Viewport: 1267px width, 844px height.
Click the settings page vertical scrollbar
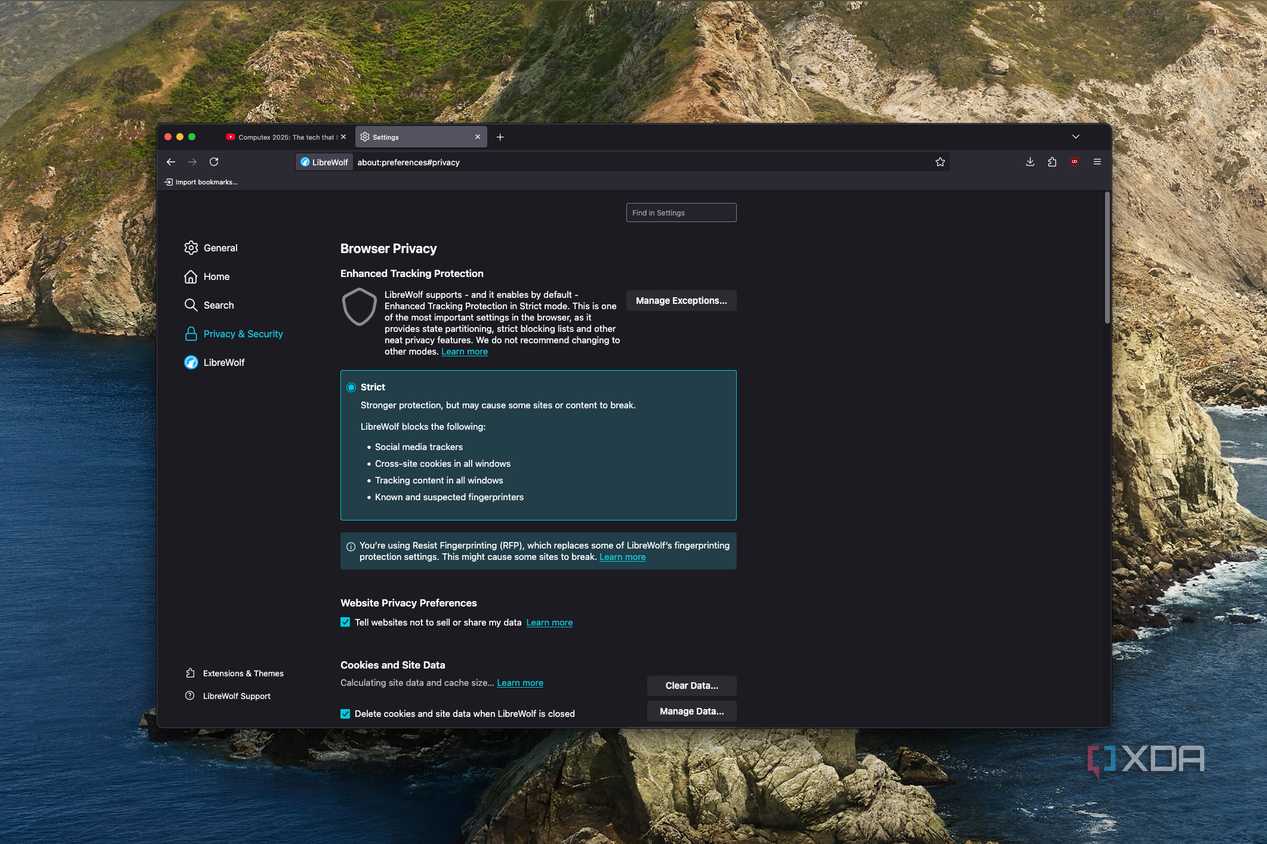click(x=1107, y=258)
